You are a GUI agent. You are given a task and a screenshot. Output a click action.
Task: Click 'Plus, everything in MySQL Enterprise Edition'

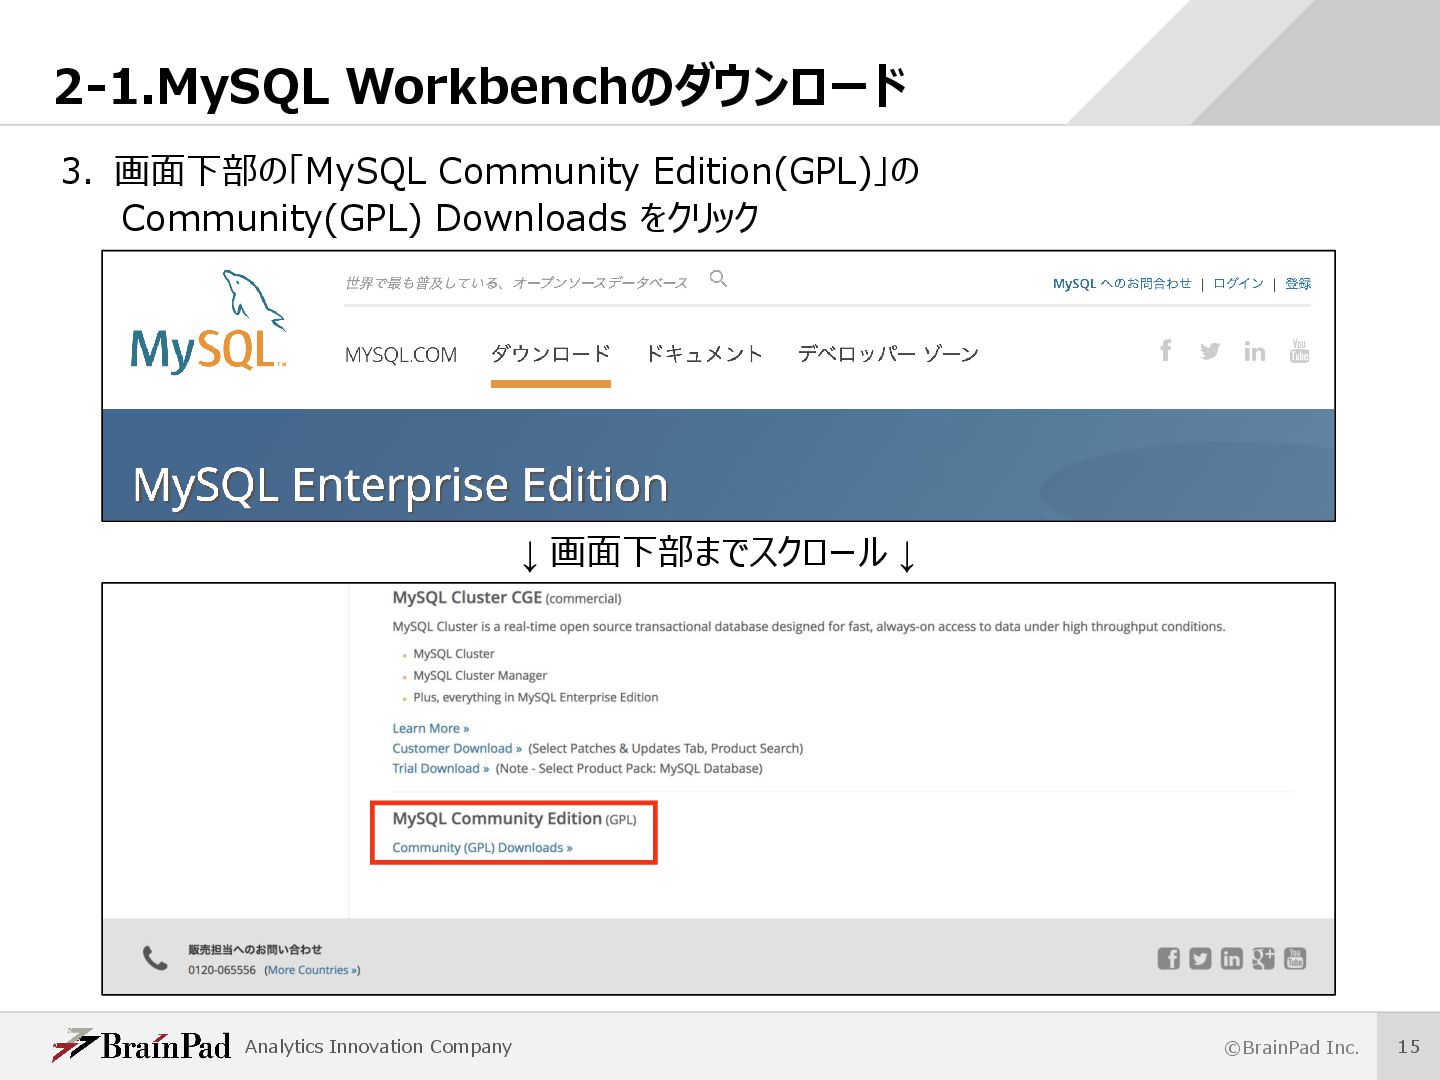tap(536, 697)
